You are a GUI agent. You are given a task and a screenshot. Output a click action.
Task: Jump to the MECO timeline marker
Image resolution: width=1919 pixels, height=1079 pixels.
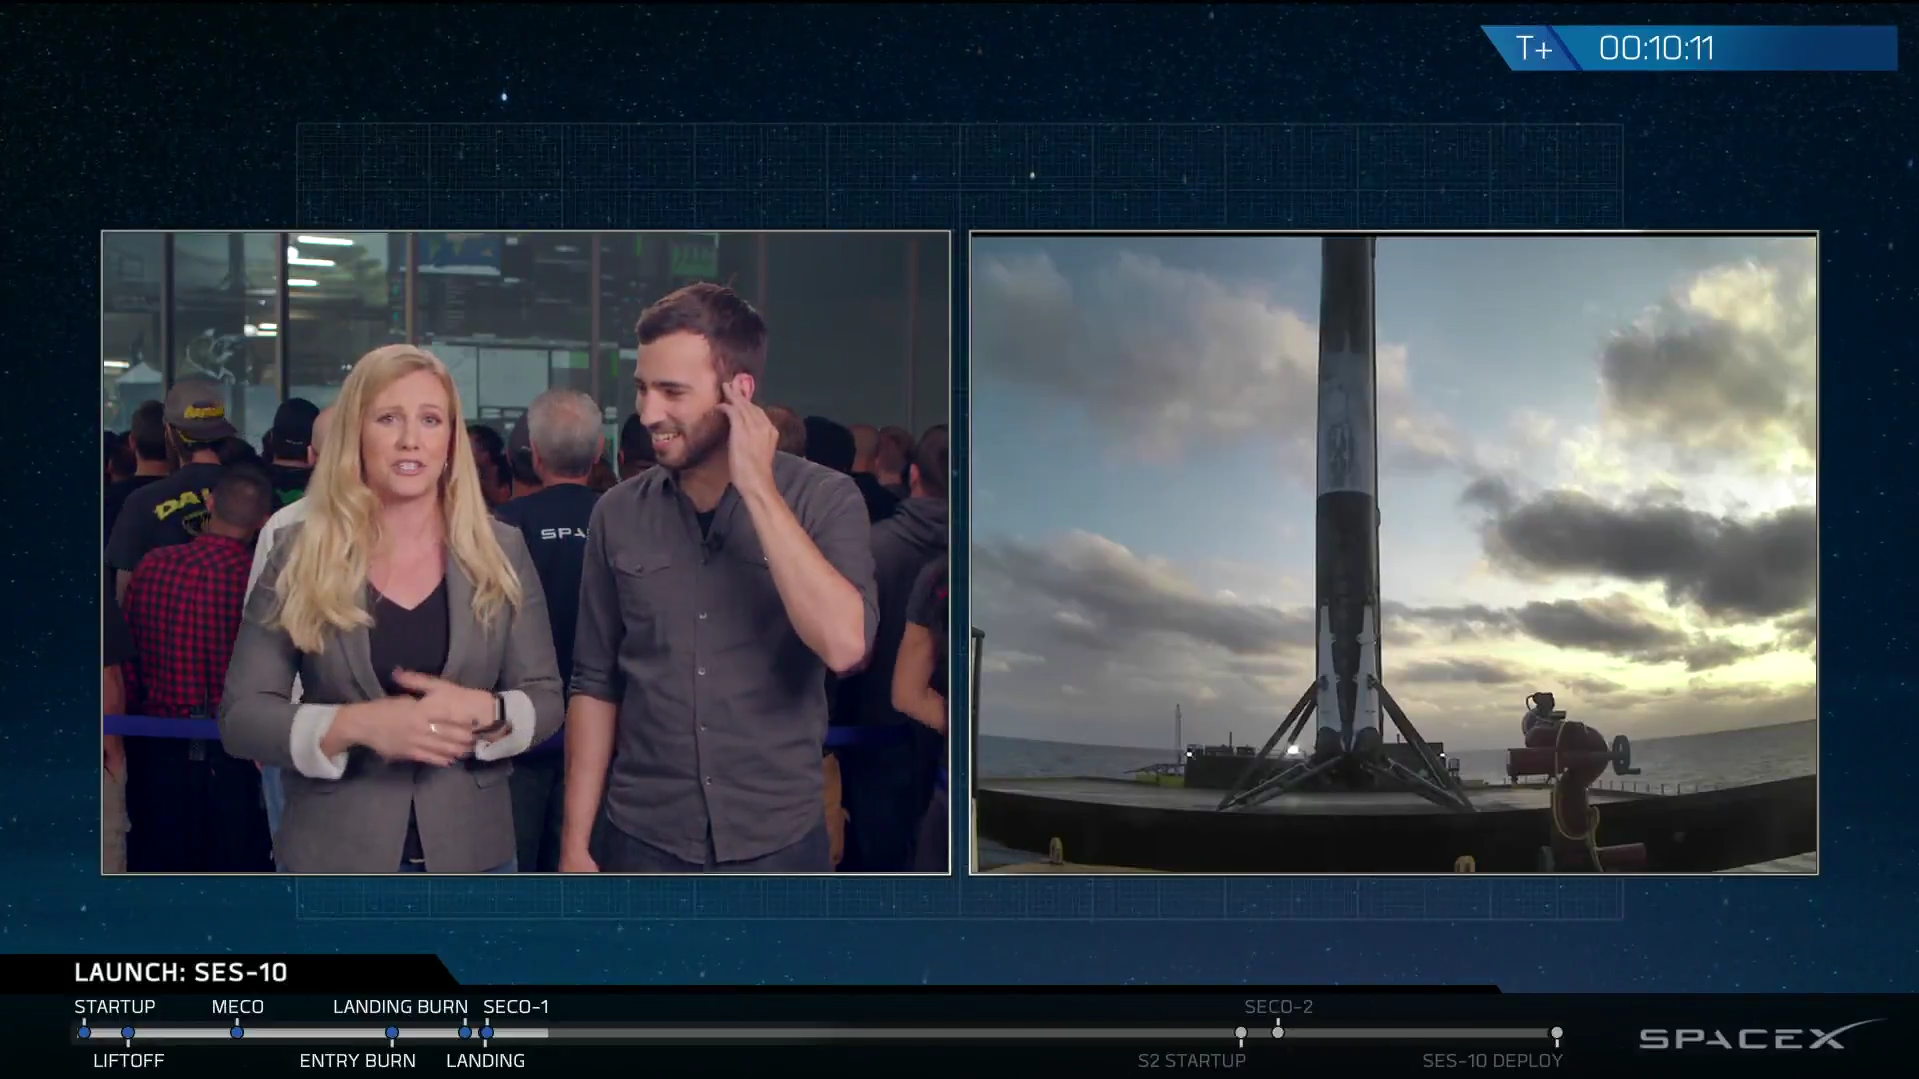point(237,1032)
